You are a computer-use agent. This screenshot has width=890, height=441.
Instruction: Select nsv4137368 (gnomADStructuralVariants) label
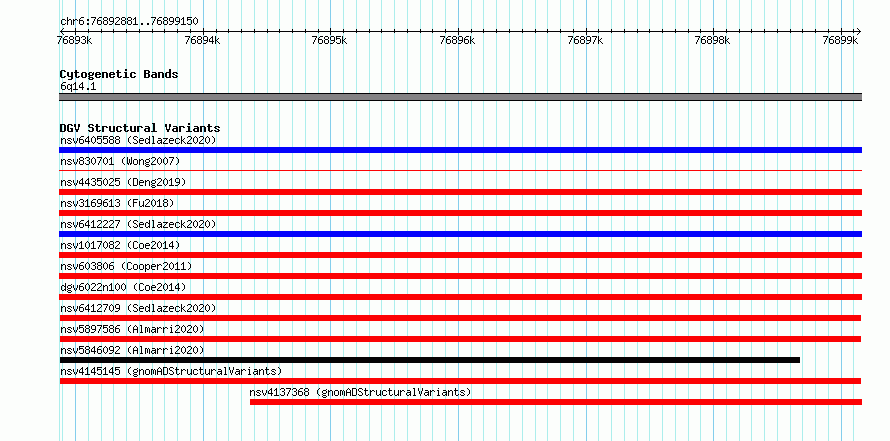click(x=360, y=392)
